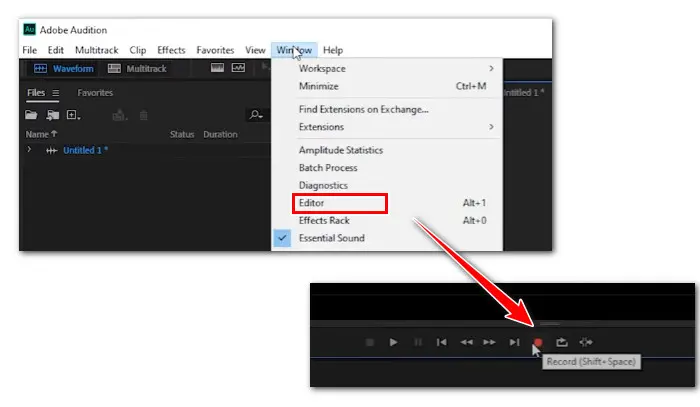Expand the Untitled 1 file entry

(x=29, y=150)
